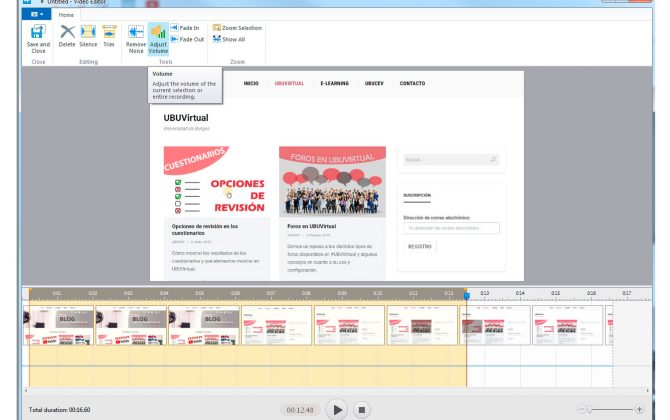Click the blue playhead marker on timeline
Viewport: 670px width, 420px height.
(467, 295)
